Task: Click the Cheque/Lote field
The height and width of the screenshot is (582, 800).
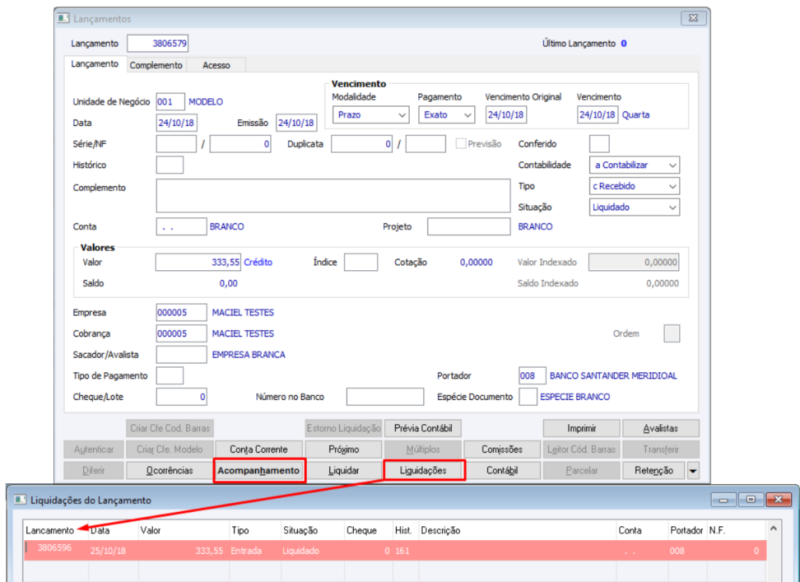Action: (182, 397)
